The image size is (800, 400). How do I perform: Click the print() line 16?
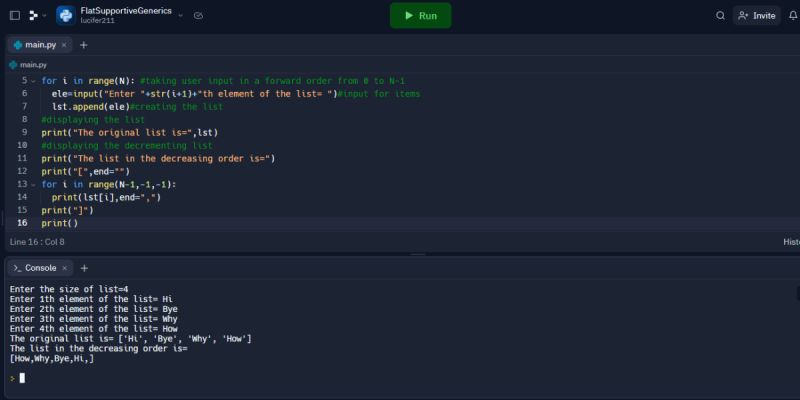click(60, 223)
